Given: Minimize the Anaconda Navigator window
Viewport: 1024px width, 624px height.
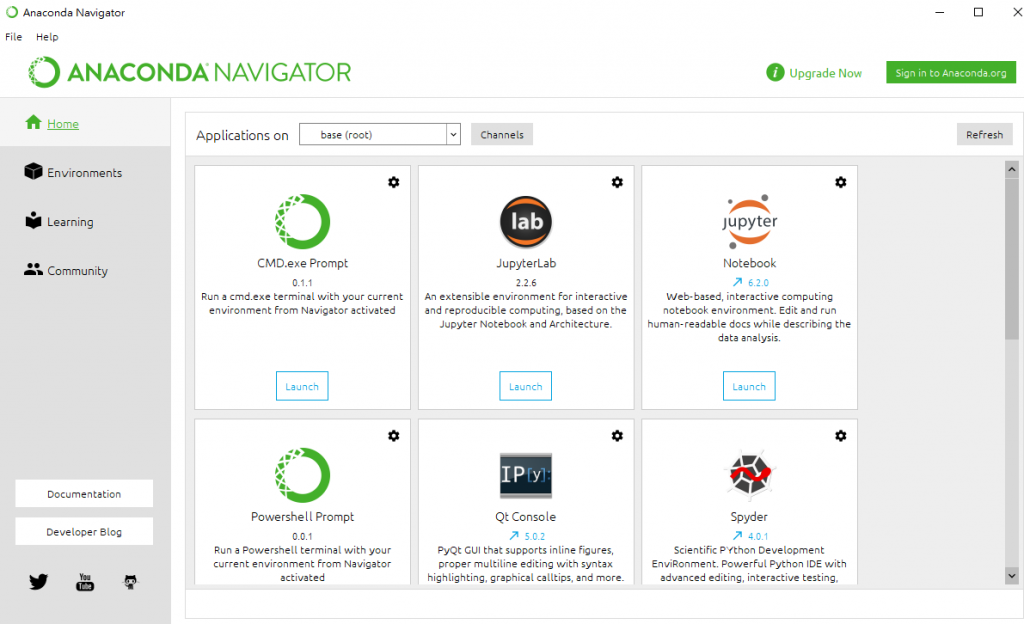Looking at the screenshot, I should [x=940, y=12].
